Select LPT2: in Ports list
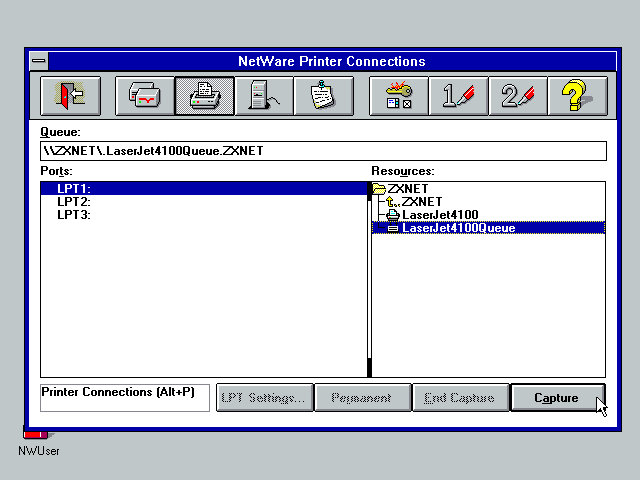Viewport: 640px width, 480px height. click(204, 202)
